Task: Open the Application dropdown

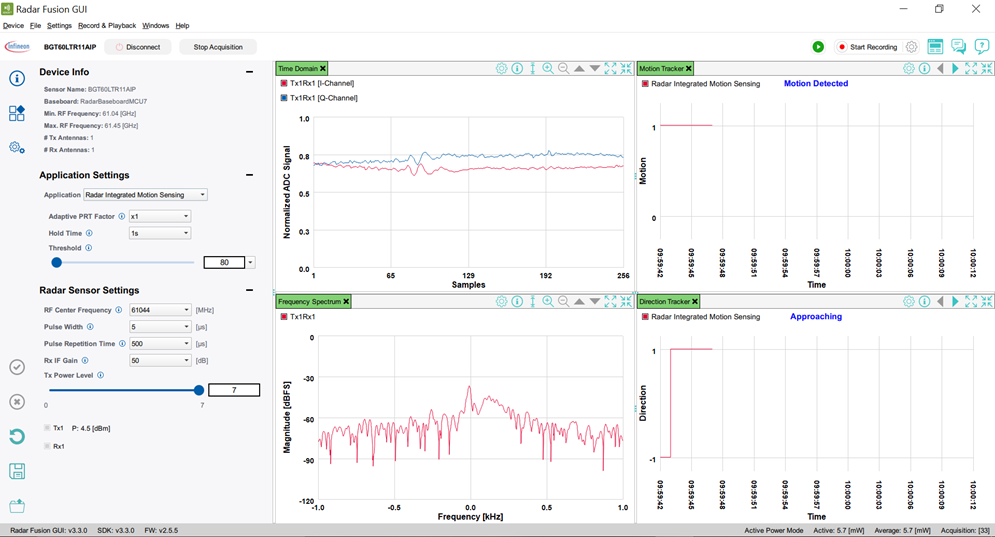Action: 145,195
